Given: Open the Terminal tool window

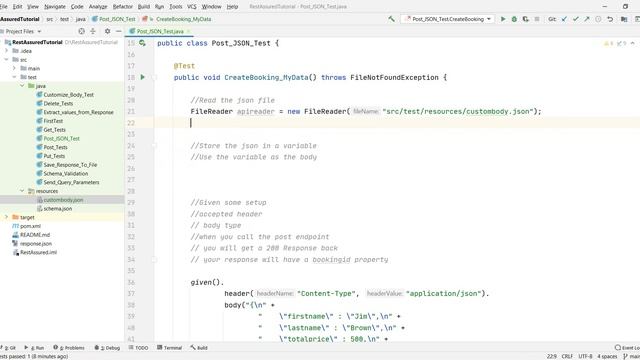Looking at the screenshot, I should point(169,348).
